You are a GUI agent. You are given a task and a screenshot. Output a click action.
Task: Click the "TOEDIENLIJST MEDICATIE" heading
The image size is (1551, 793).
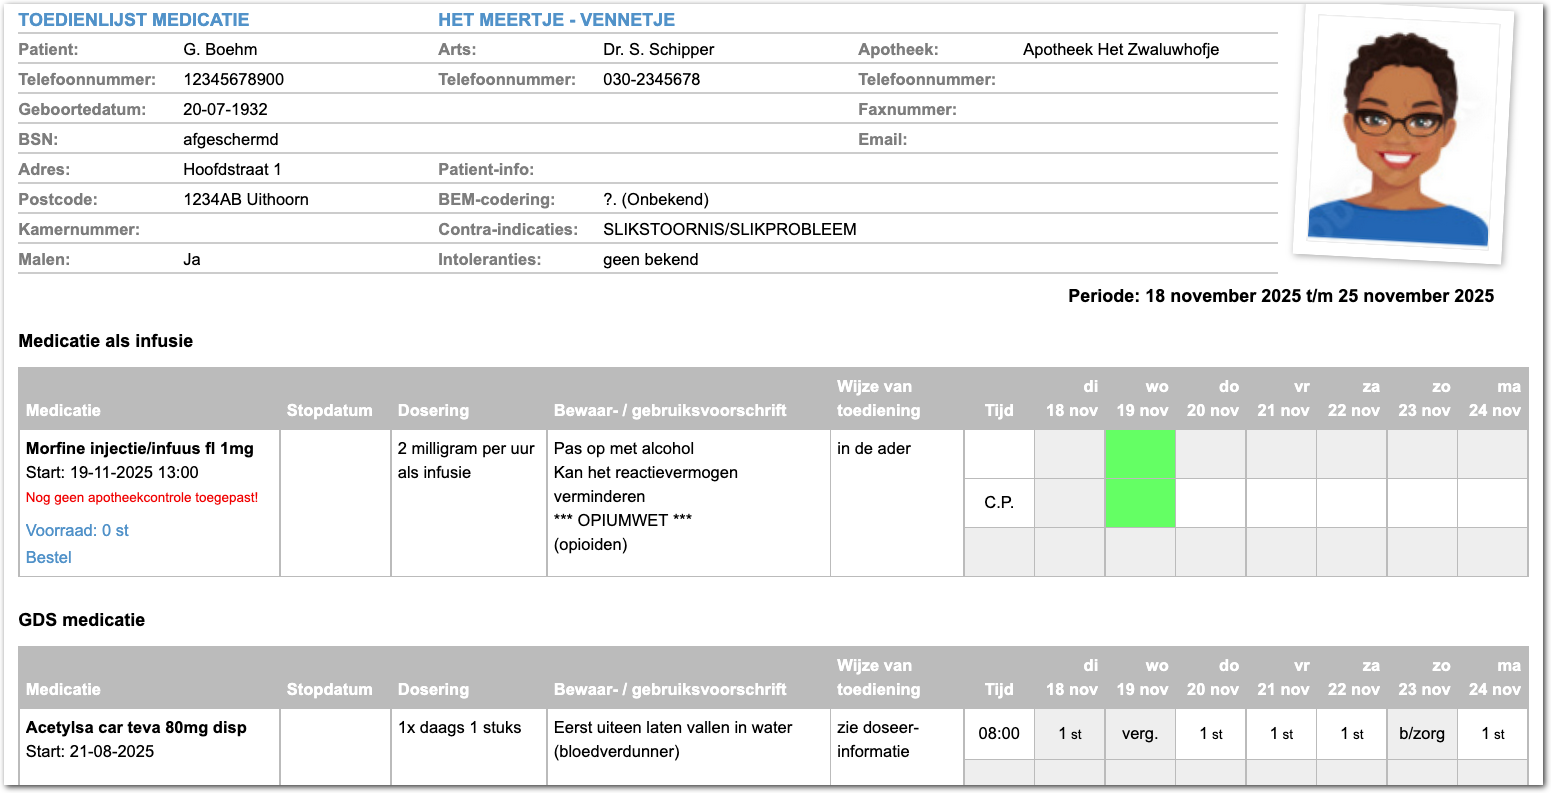pos(134,20)
